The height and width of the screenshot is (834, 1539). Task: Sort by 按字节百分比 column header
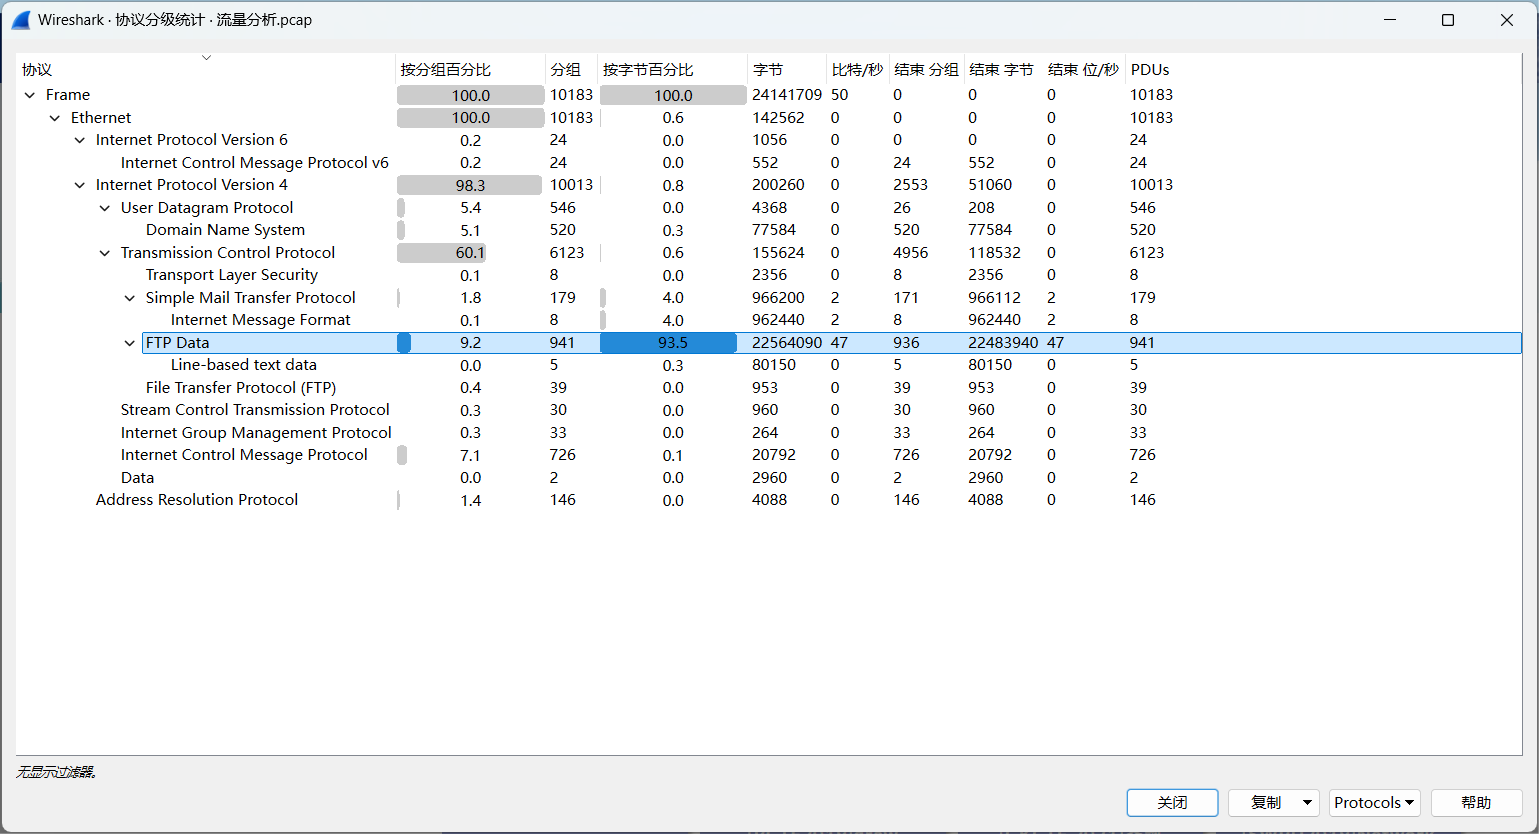click(x=672, y=69)
